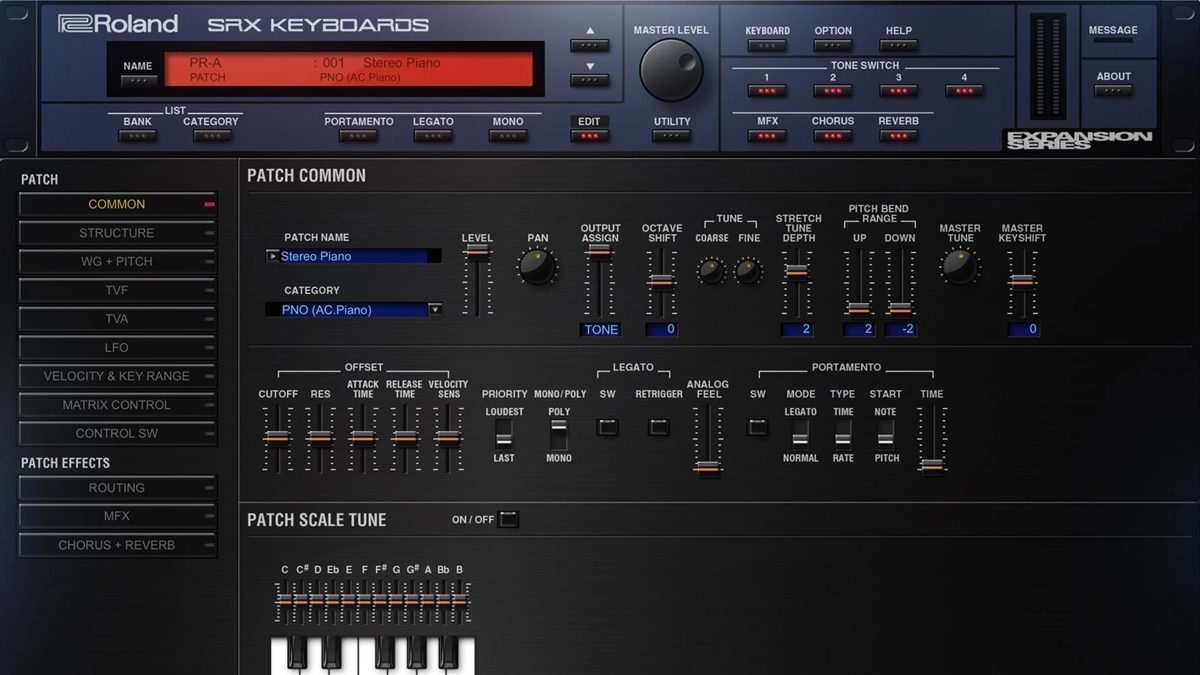1200x675 pixels.
Task: Open the BANK list button
Action: (x=137, y=136)
